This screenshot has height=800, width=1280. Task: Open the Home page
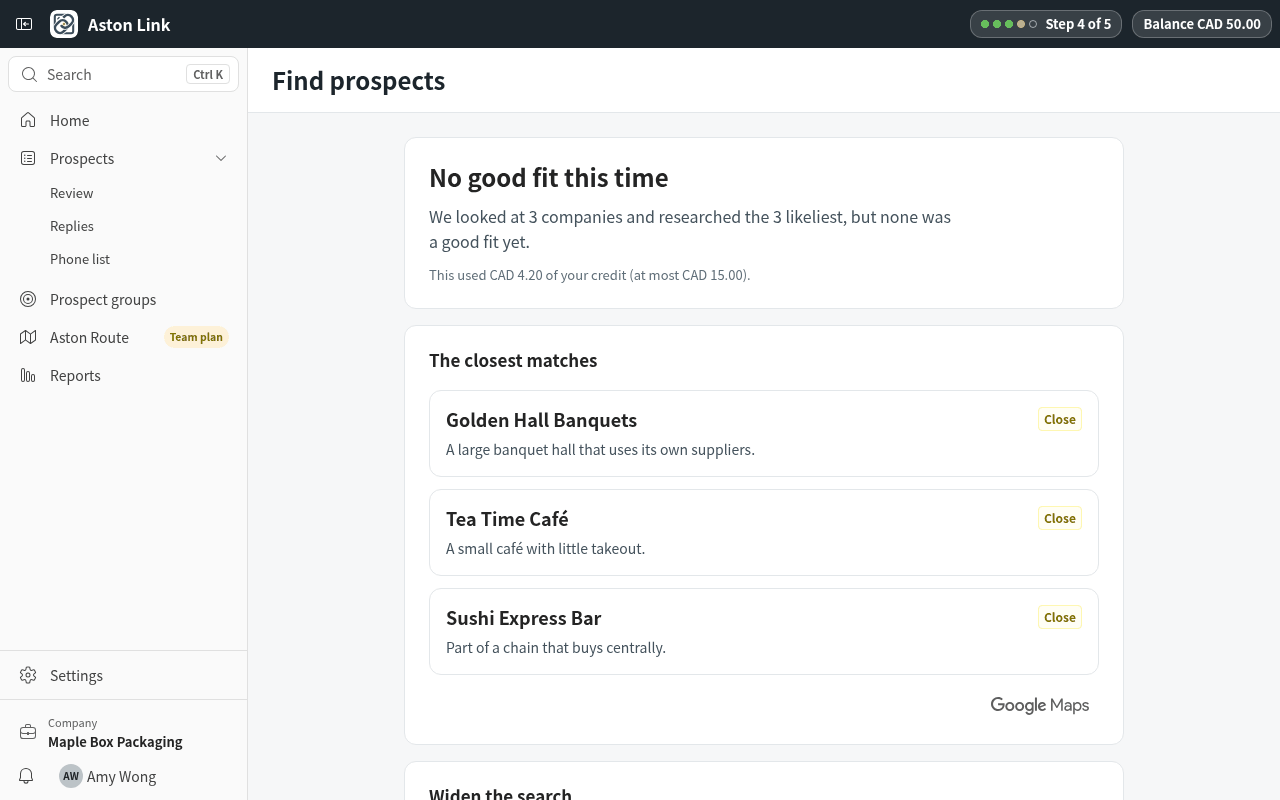(x=124, y=120)
